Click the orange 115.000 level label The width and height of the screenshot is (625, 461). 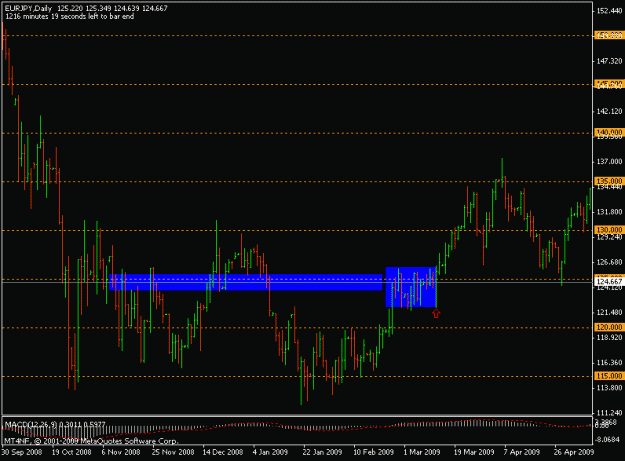pos(609,376)
